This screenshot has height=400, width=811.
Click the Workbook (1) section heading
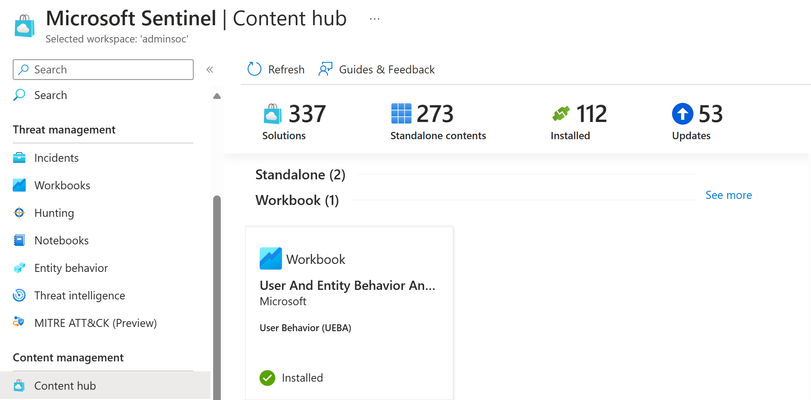(297, 200)
